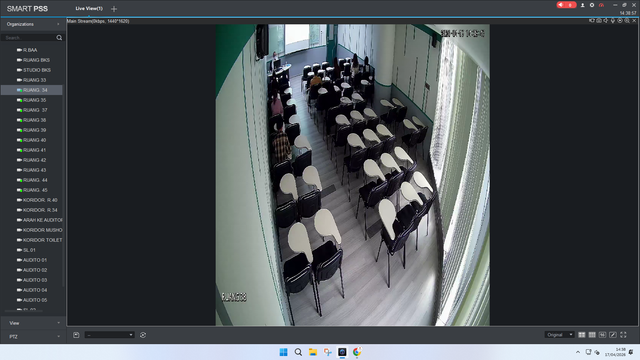The height and width of the screenshot is (360, 640).
Task: Switch to the Live View(1) tab
Action: coord(89,9)
